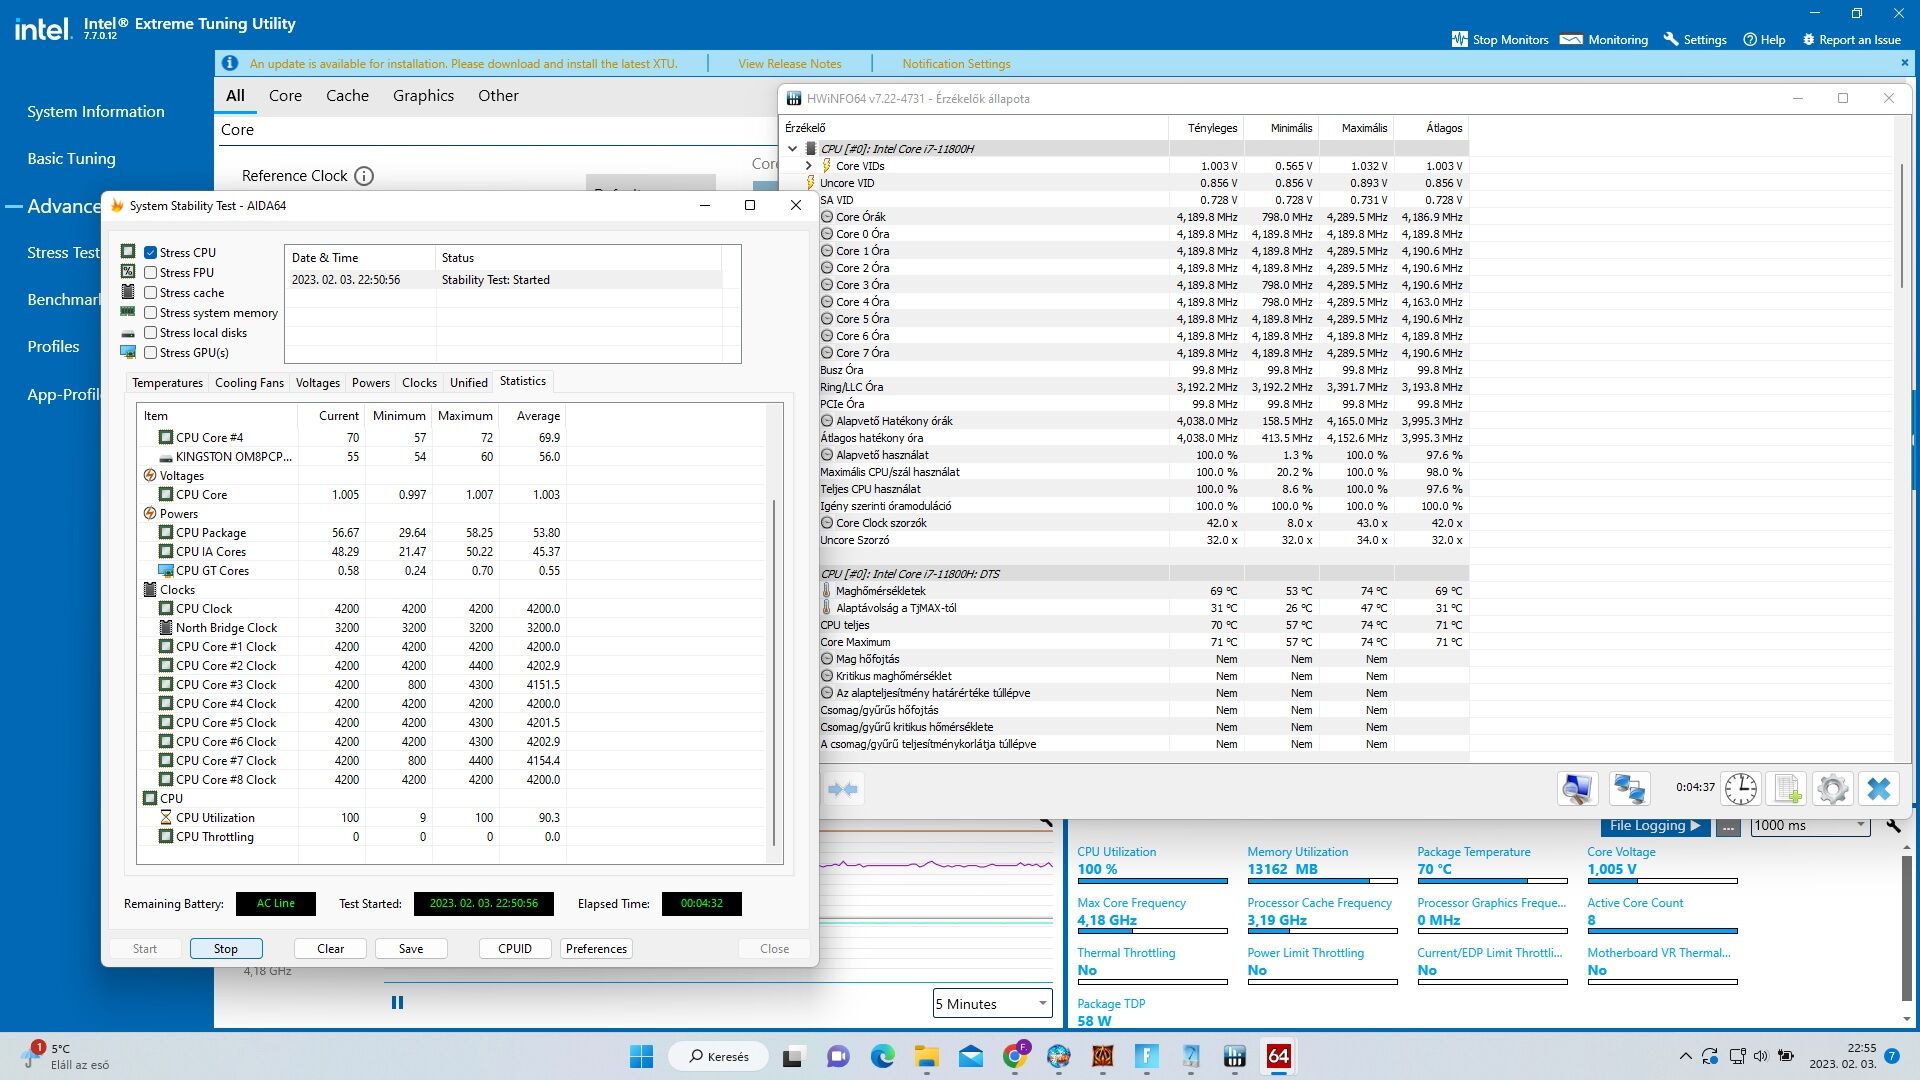Dismiss the XTU update notification bar
Screen dimensions: 1920x1080
(1904, 62)
